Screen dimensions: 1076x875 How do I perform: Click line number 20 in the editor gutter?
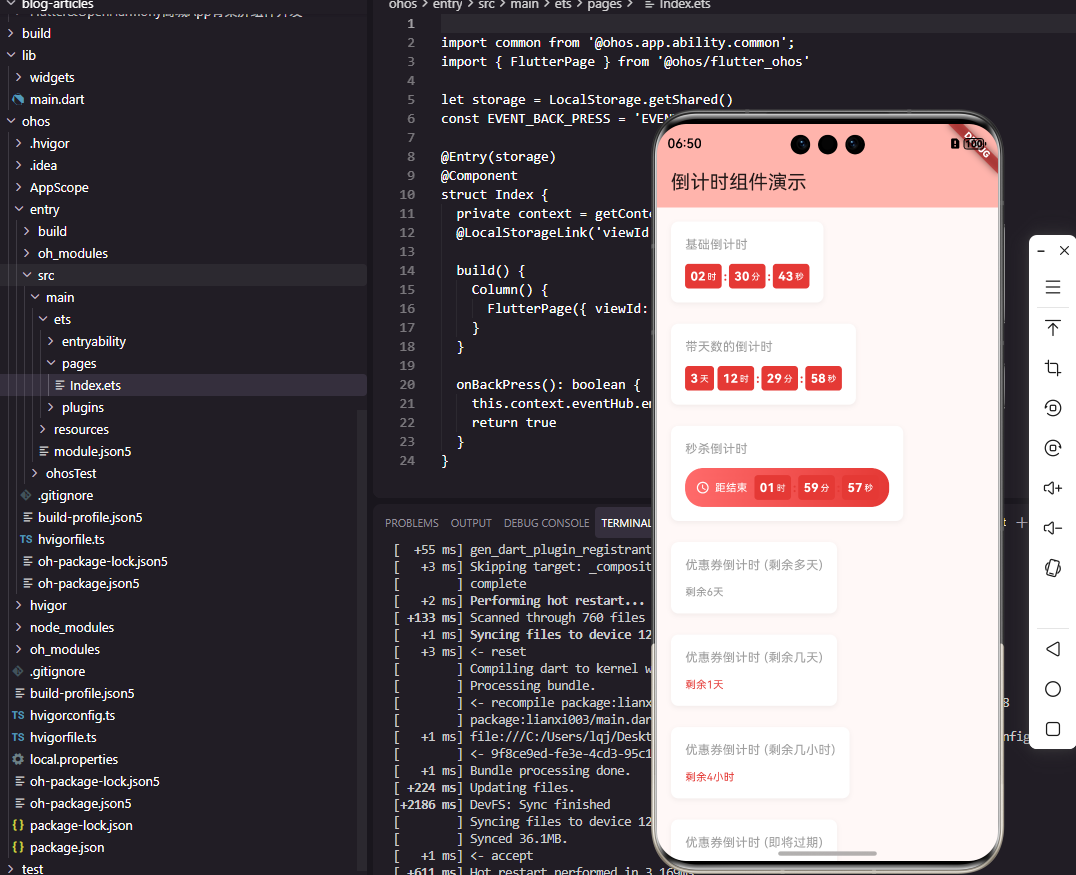coord(408,384)
